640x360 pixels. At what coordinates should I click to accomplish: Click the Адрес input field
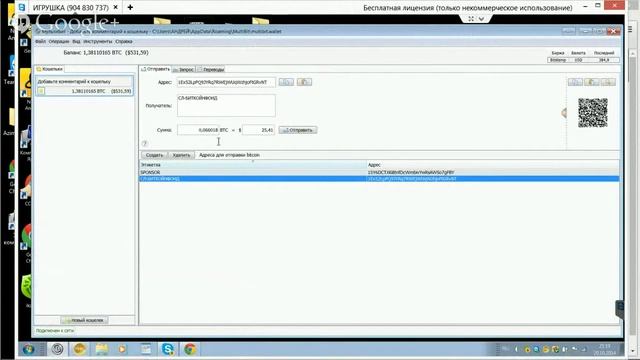tap(226, 82)
